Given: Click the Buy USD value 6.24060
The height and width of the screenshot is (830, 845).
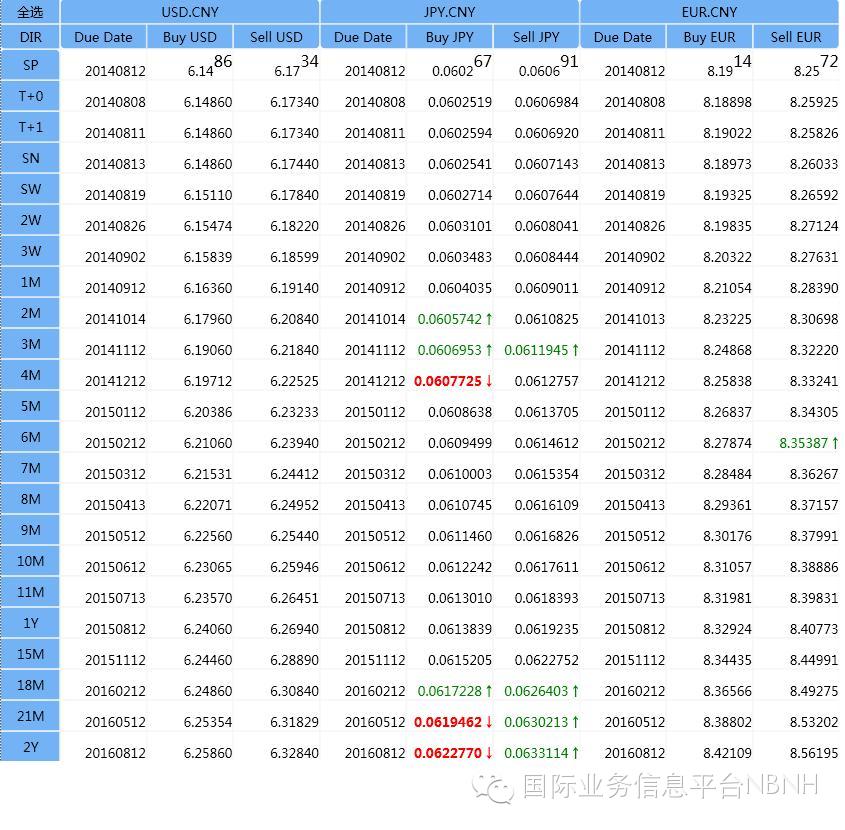Looking at the screenshot, I should (x=208, y=629).
